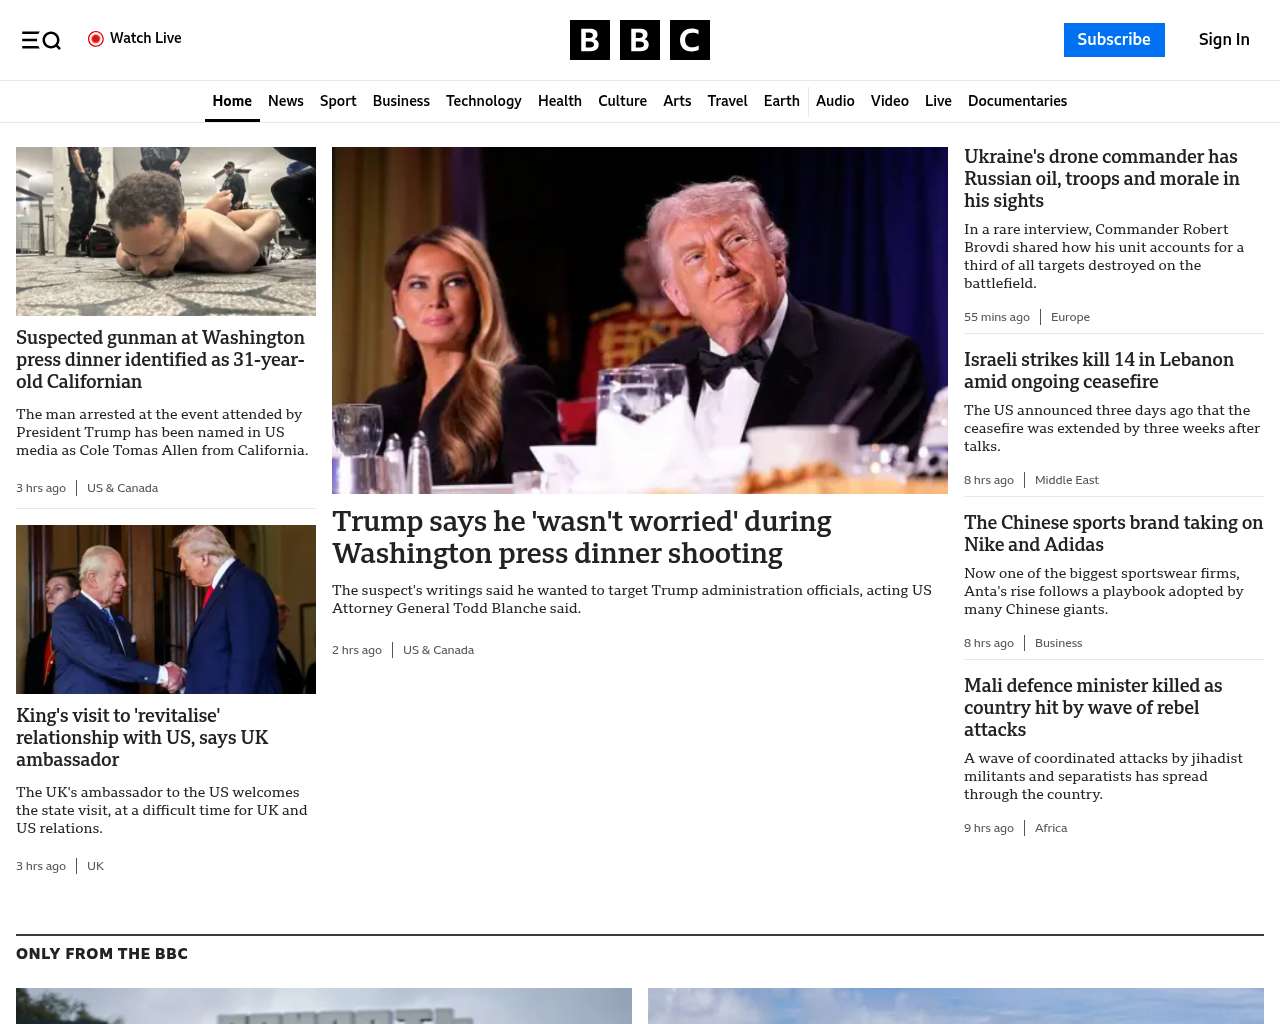This screenshot has width=1280, height=1024.
Task: Click the Europe tag
Action: tap(1070, 317)
